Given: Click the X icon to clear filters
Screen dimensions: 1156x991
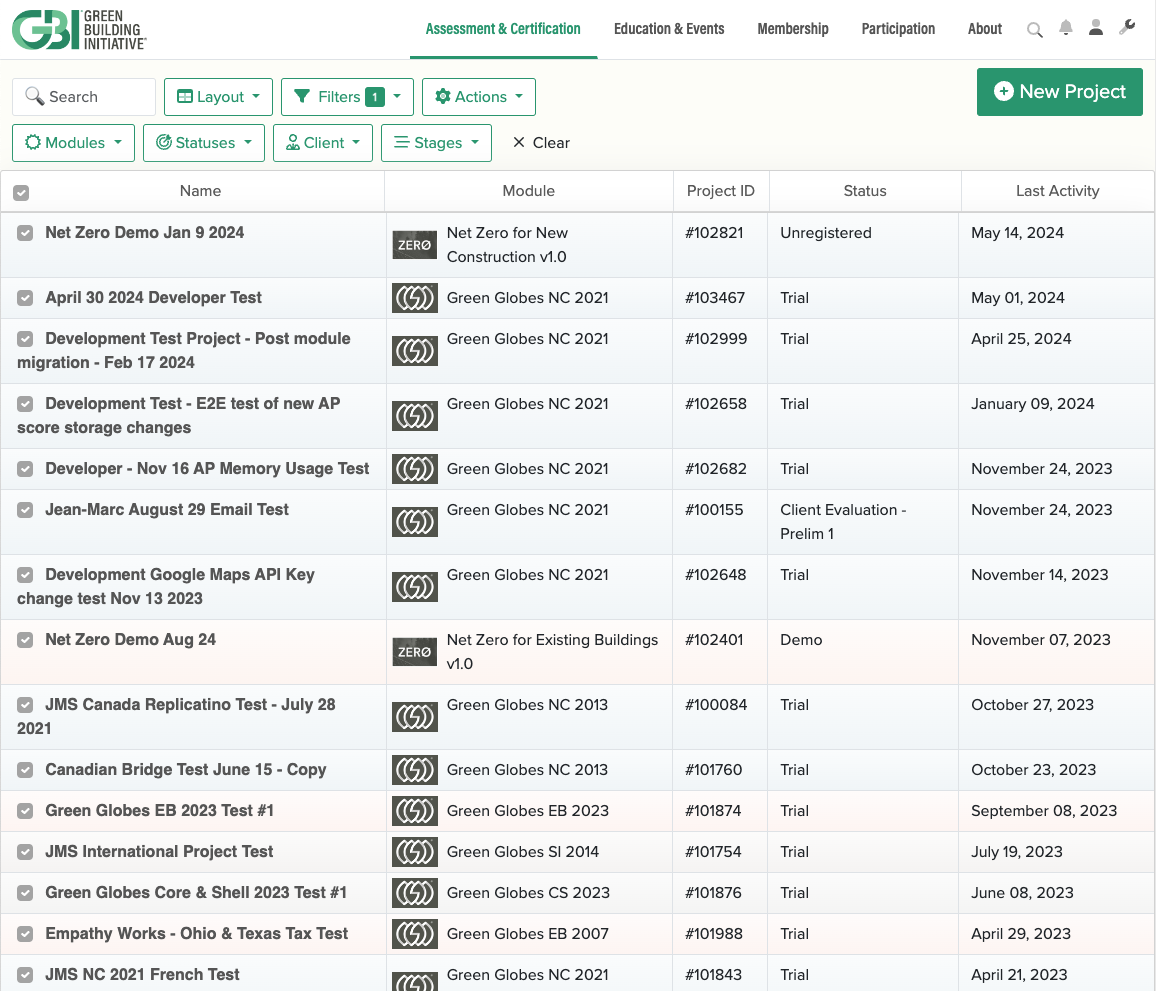Looking at the screenshot, I should 519,142.
